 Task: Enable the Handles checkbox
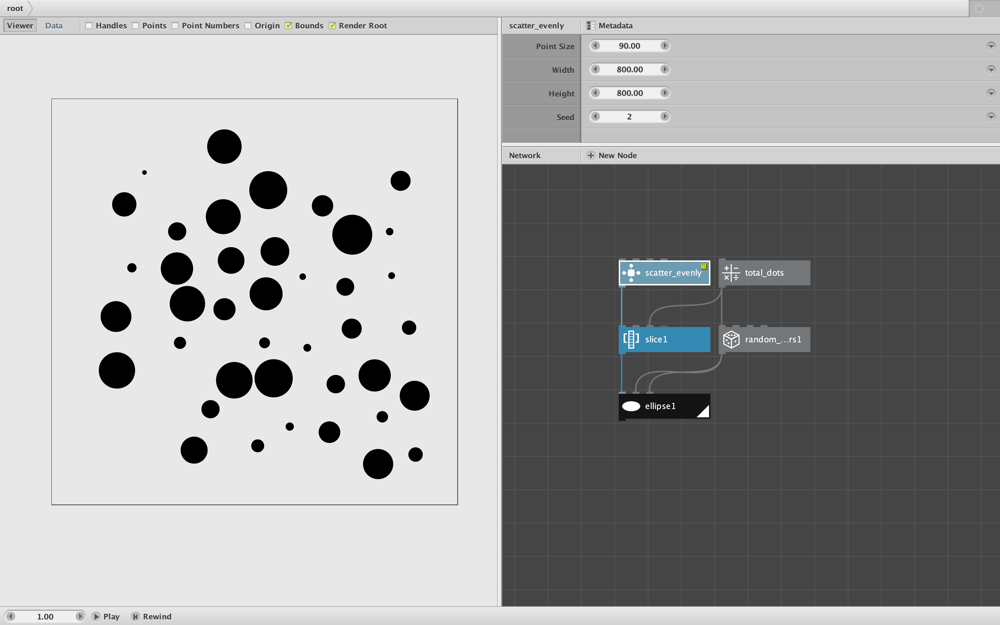click(89, 26)
